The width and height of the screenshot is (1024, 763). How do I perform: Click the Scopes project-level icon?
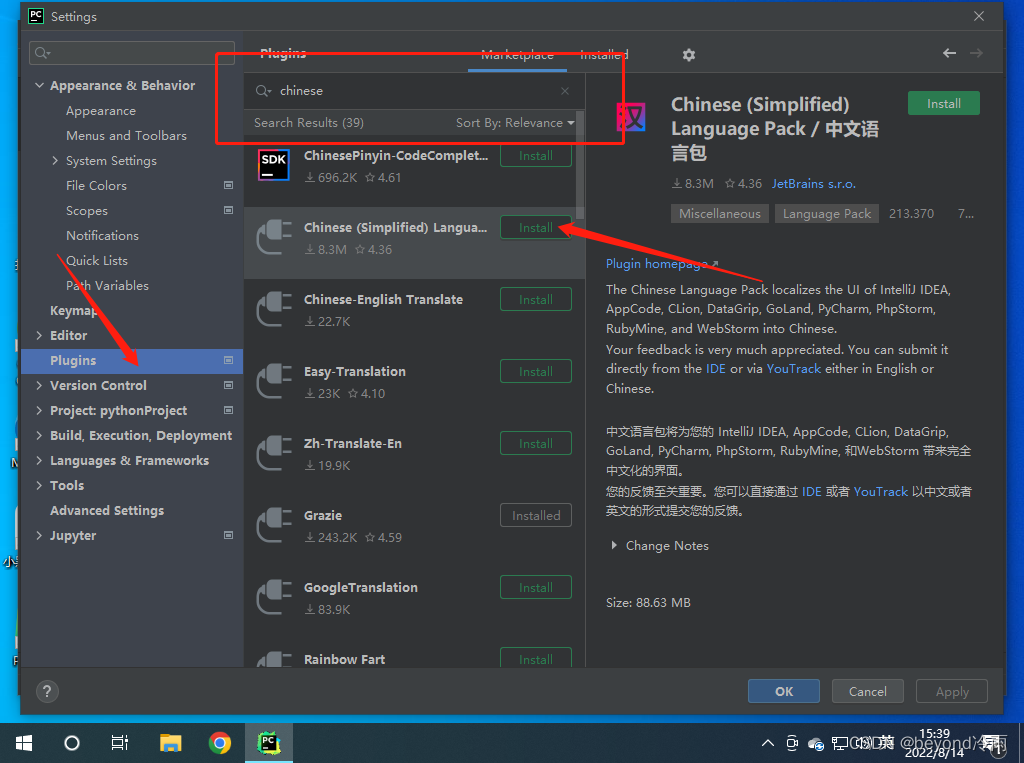[229, 210]
